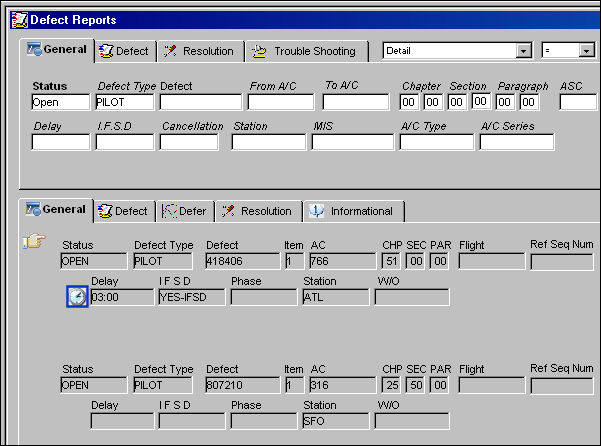Click the Defect Type filter field showing PILOT
This screenshot has width=601, height=446.
(125, 102)
